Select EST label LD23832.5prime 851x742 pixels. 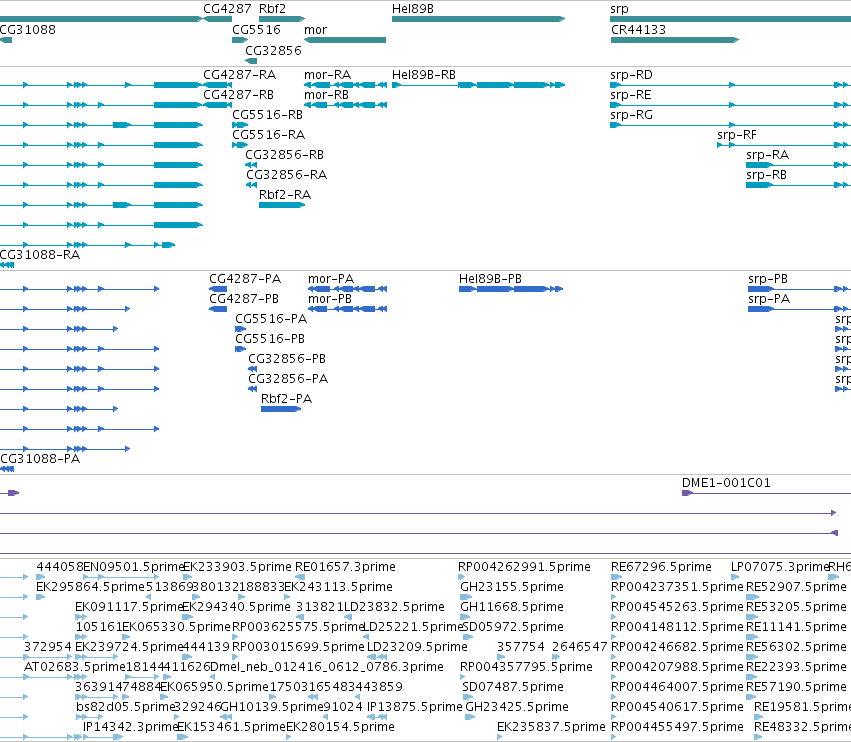[394, 607]
